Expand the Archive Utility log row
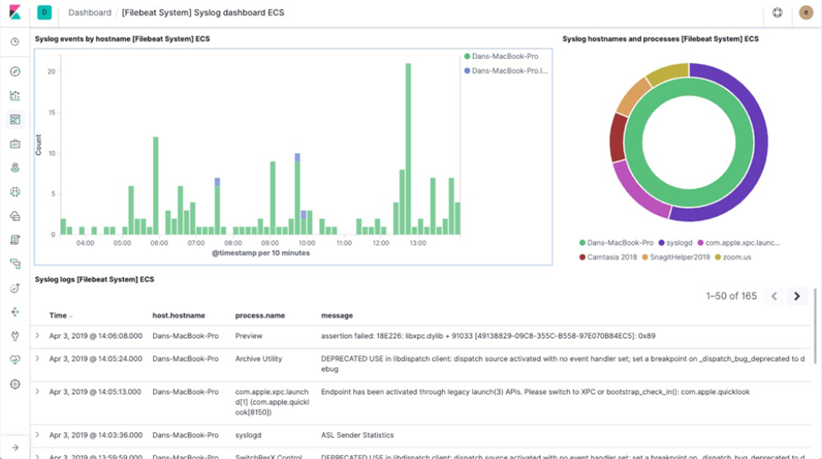The image size is (822, 459). point(37,359)
